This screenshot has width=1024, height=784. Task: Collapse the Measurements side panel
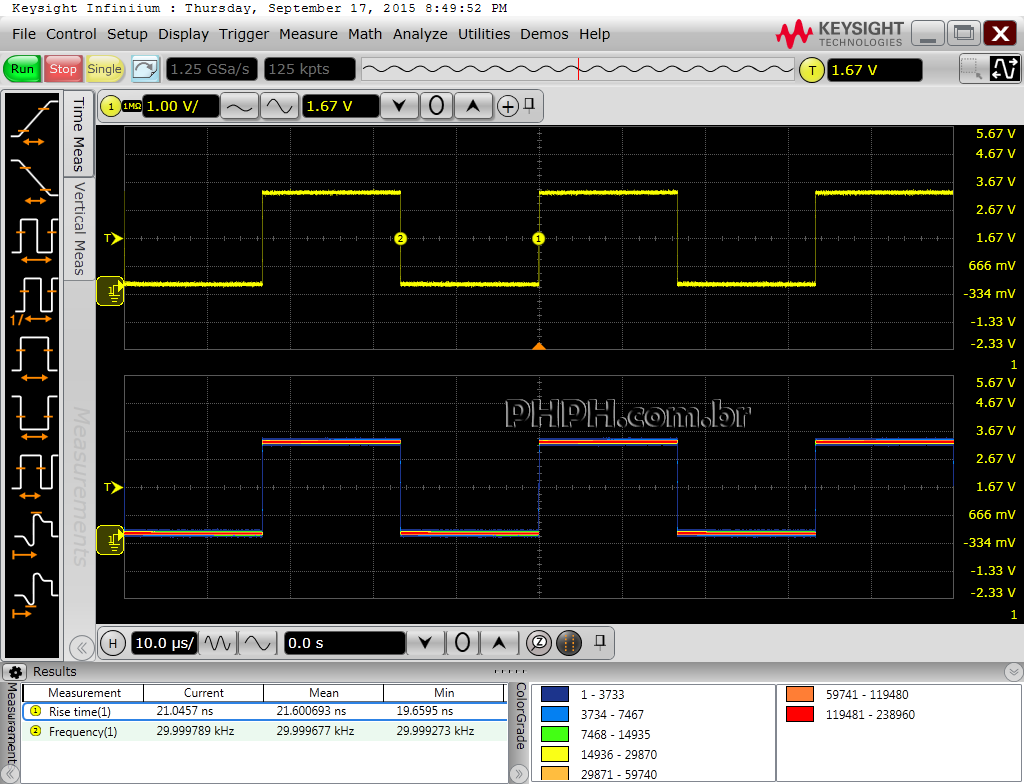81,647
